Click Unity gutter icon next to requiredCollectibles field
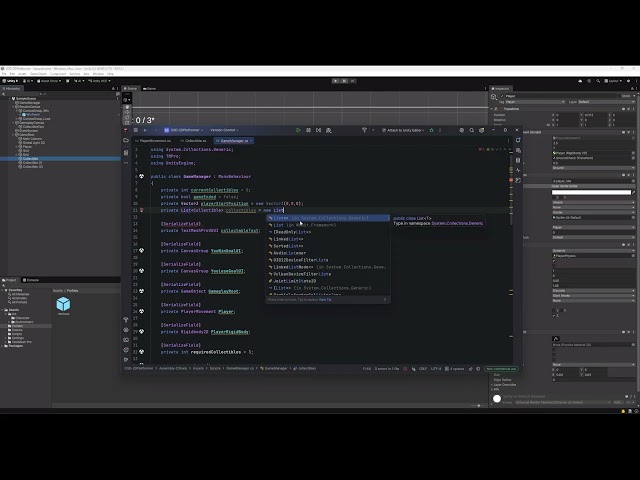 pos(142,352)
